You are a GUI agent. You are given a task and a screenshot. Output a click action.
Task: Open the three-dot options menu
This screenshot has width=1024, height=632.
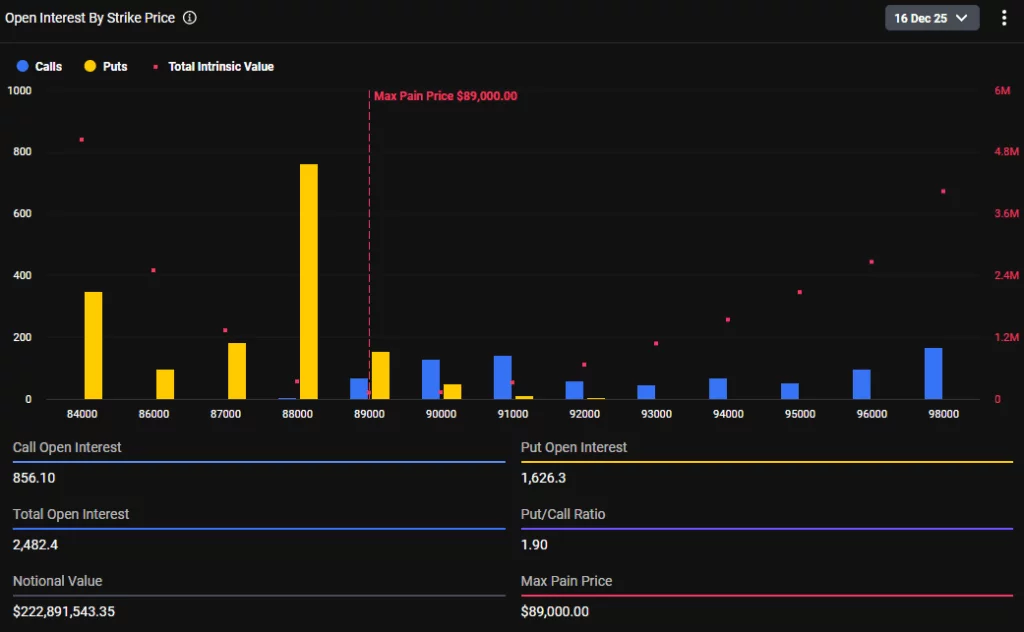pyautogui.click(x=1004, y=18)
